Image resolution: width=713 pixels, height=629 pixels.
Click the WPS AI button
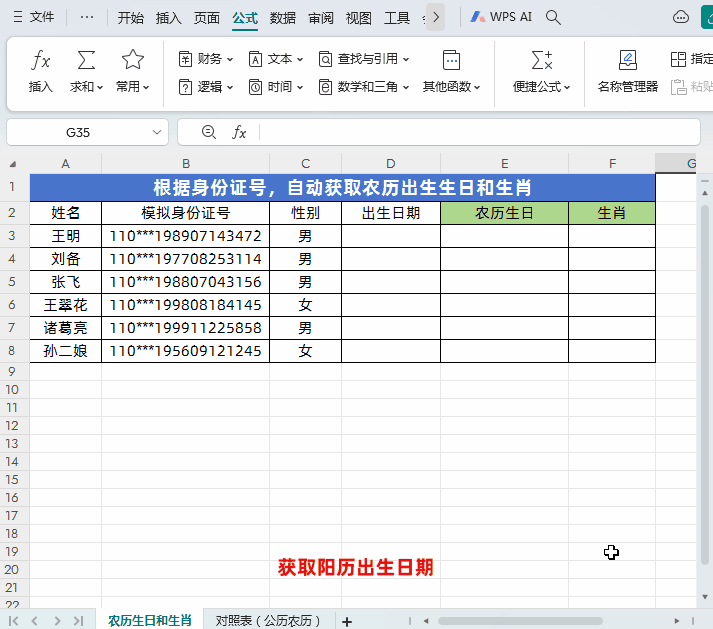502,17
